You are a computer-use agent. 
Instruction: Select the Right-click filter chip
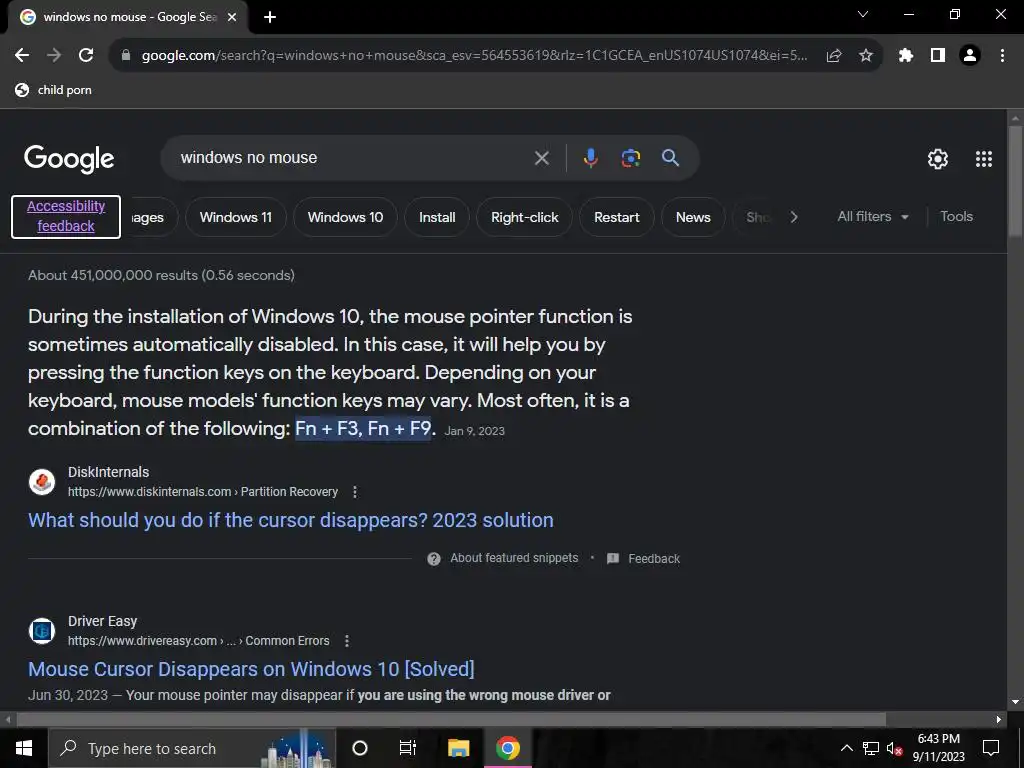[x=524, y=217]
